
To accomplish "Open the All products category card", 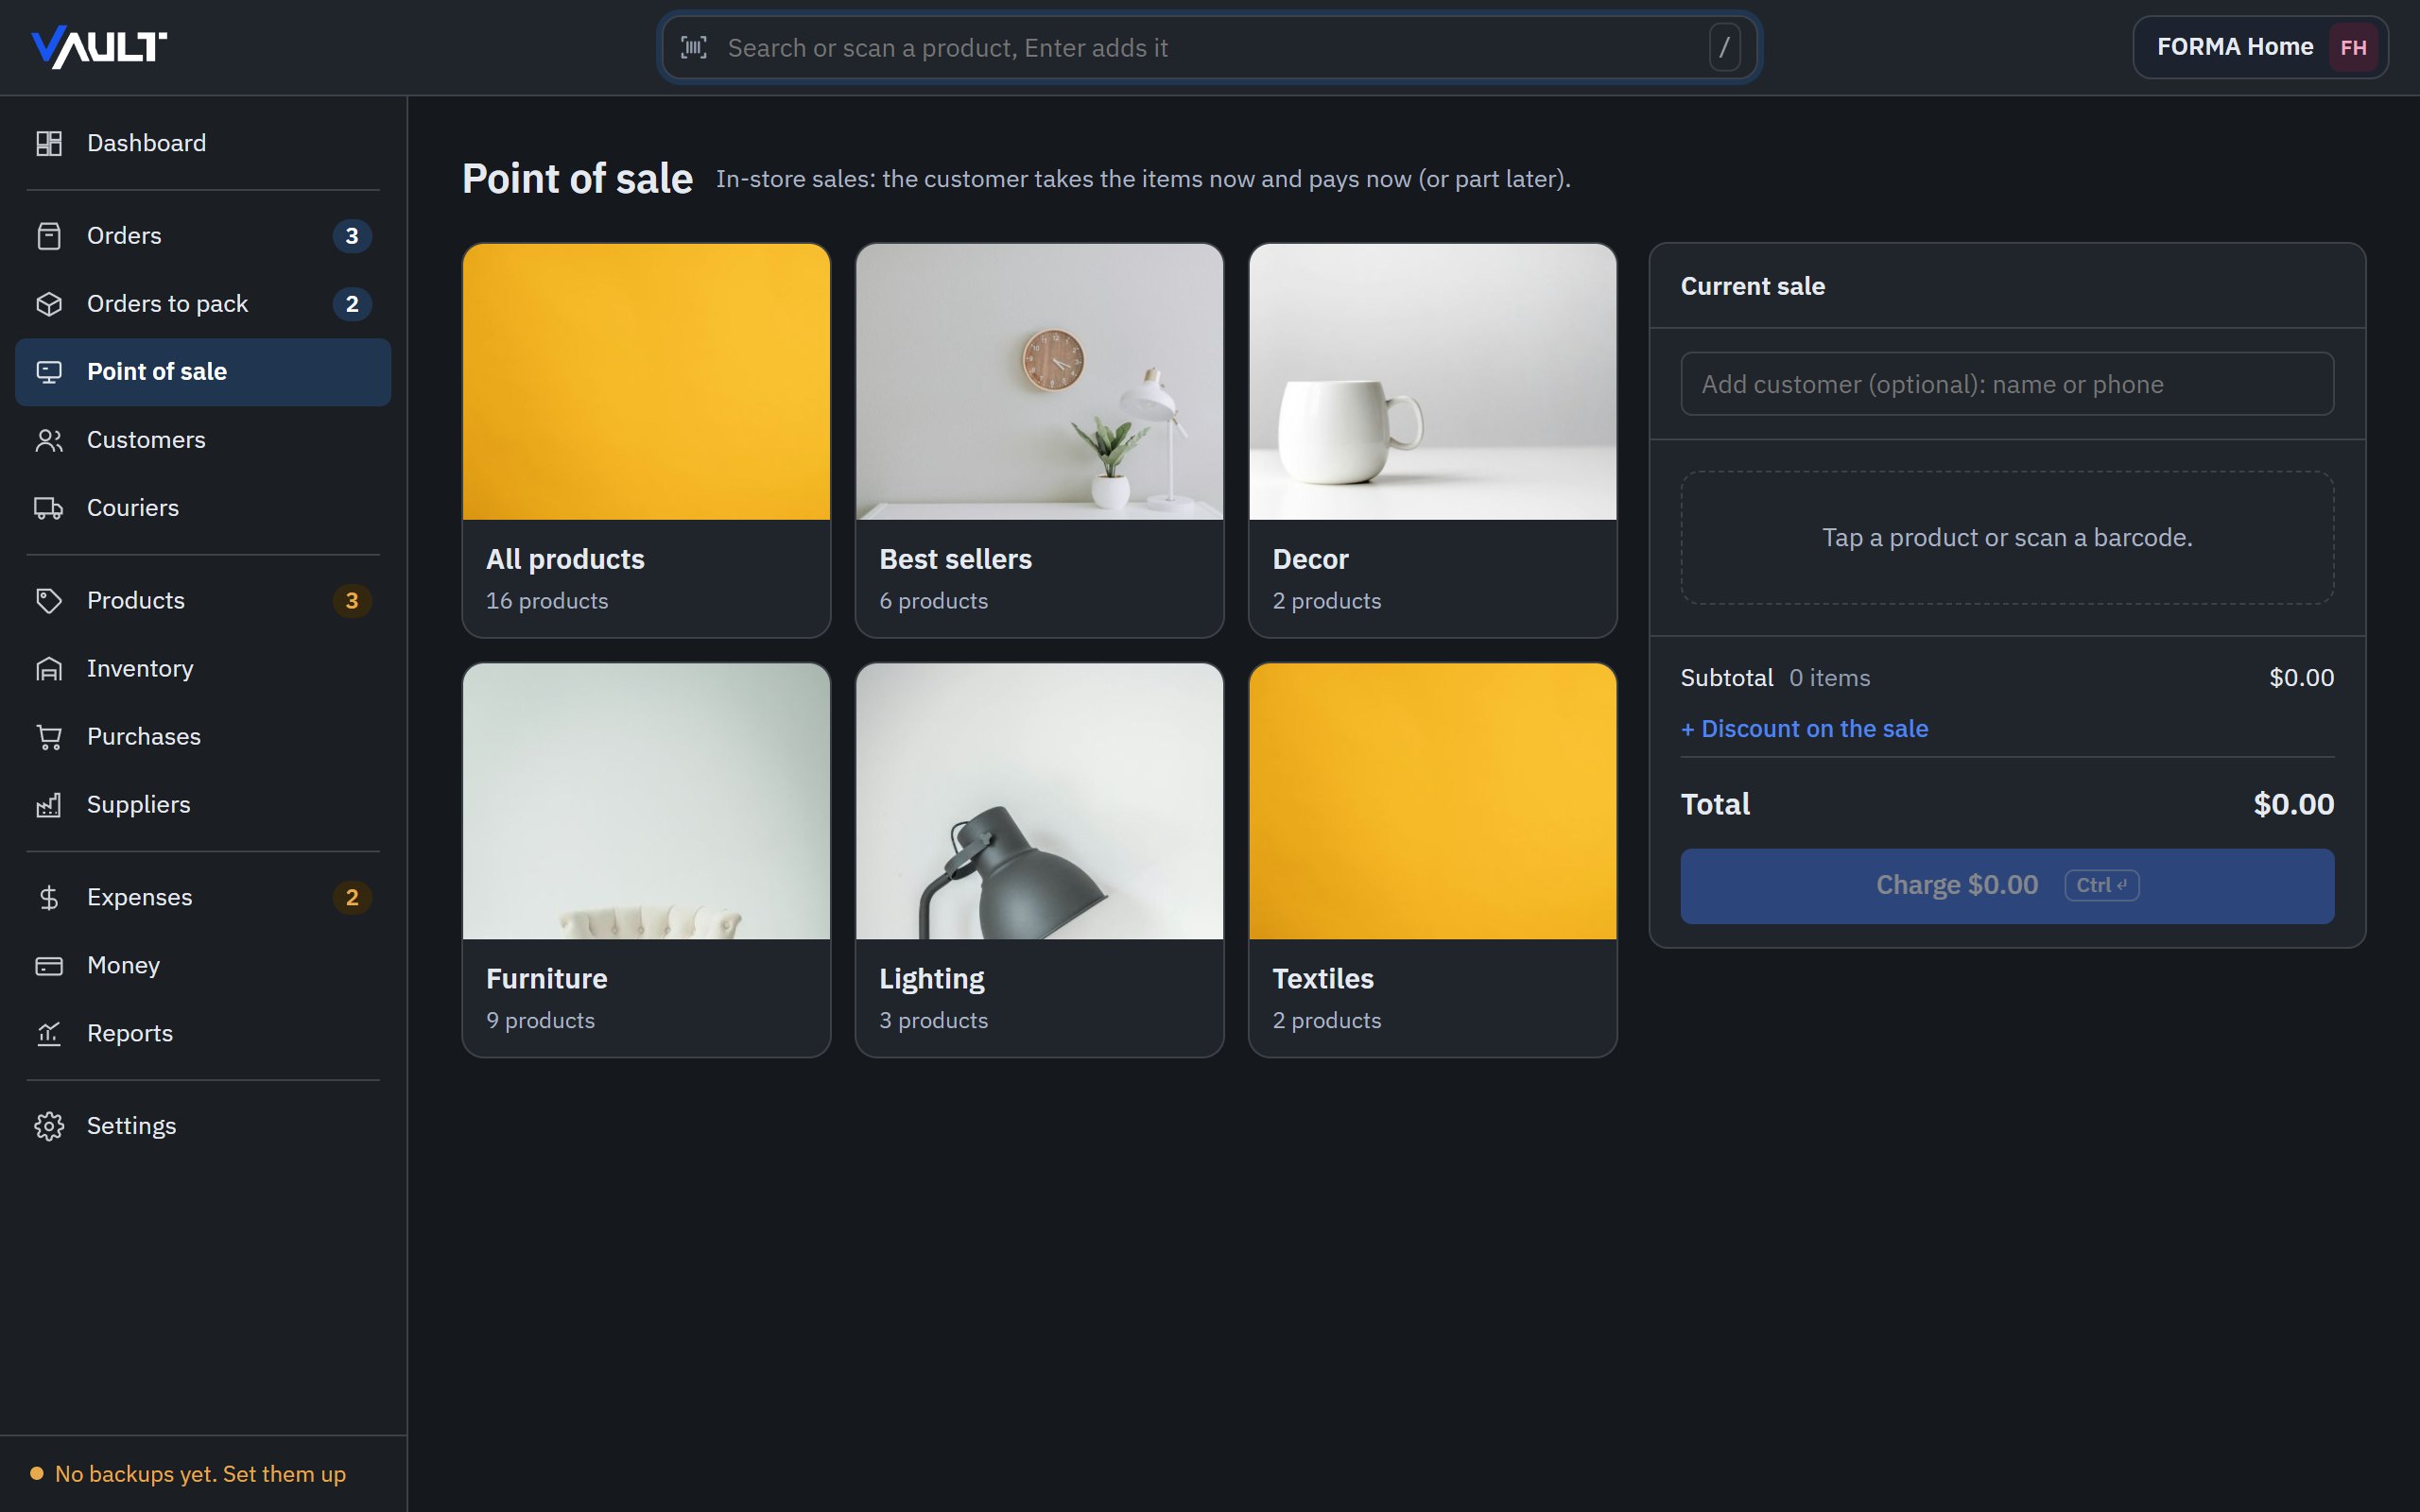I will [646, 440].
